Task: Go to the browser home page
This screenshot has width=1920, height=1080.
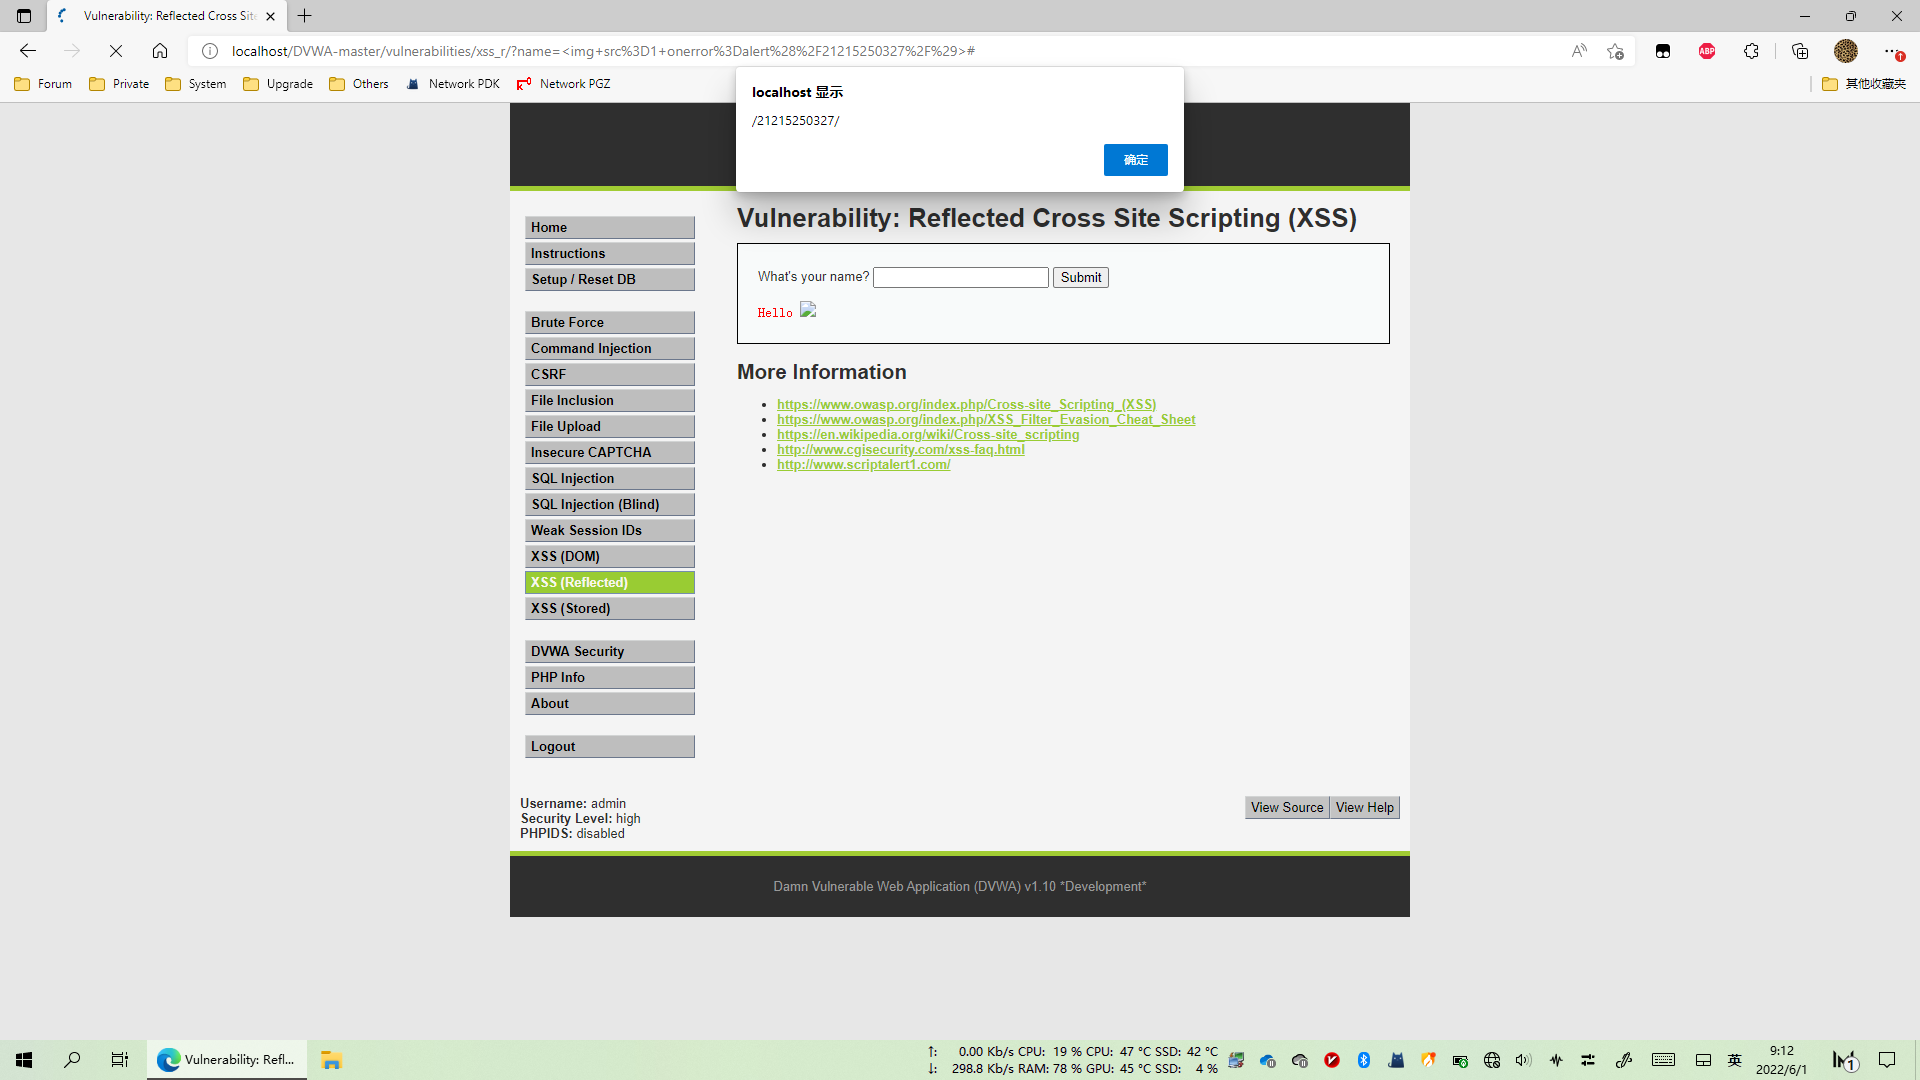Action: coord(160,51)
